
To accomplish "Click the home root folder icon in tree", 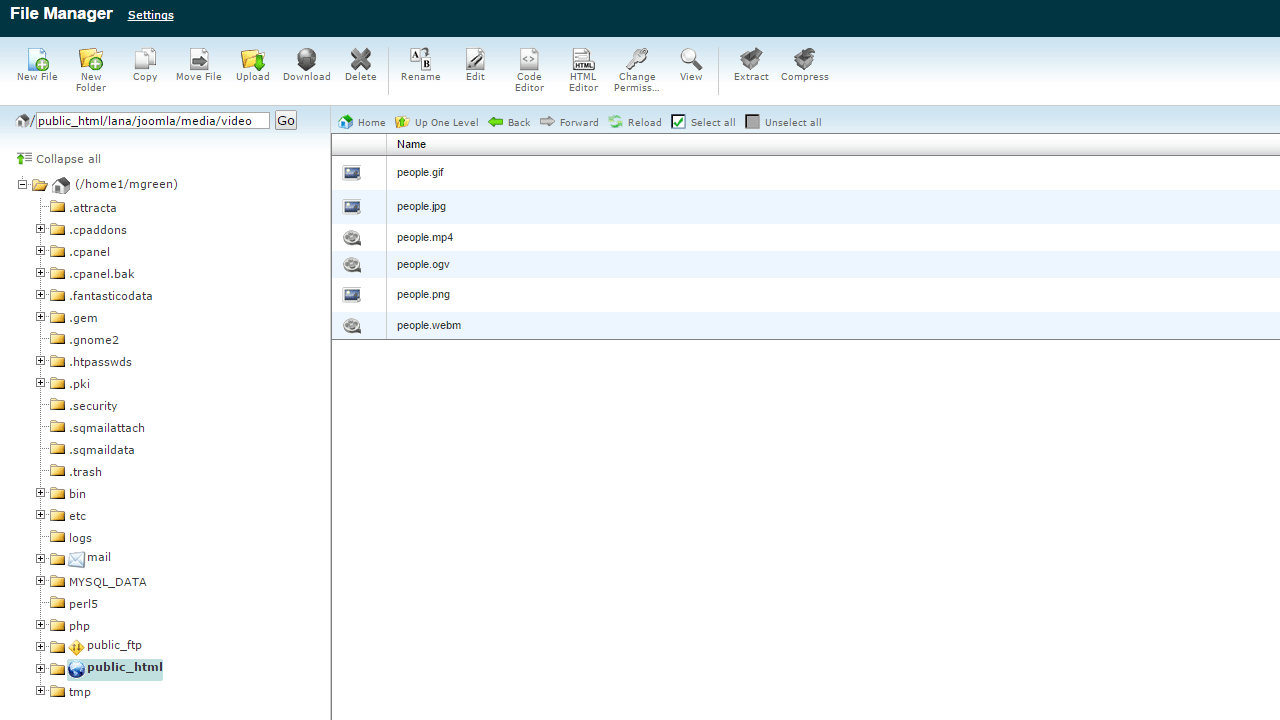I will (x=61, y=185).
